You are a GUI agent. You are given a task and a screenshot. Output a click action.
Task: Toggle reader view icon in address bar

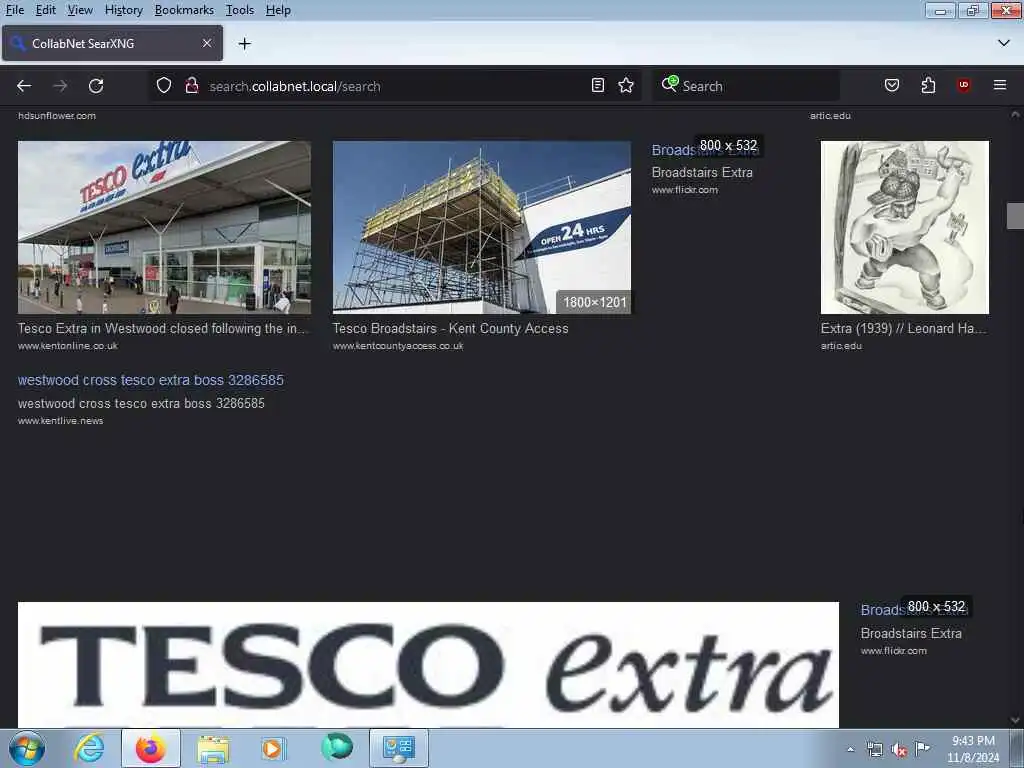click(x=598, y=86)
